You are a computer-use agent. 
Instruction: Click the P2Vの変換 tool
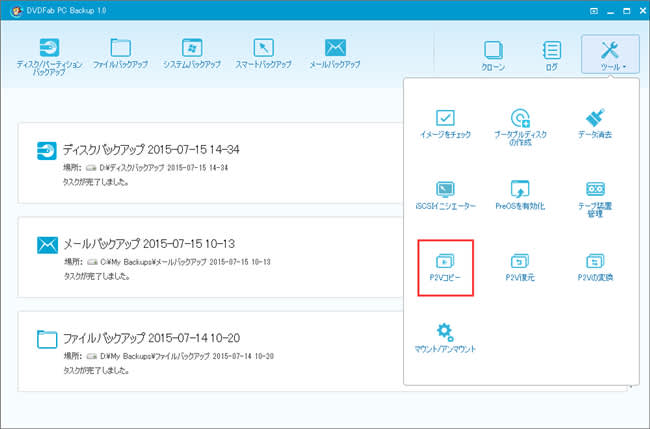[595, 267]
